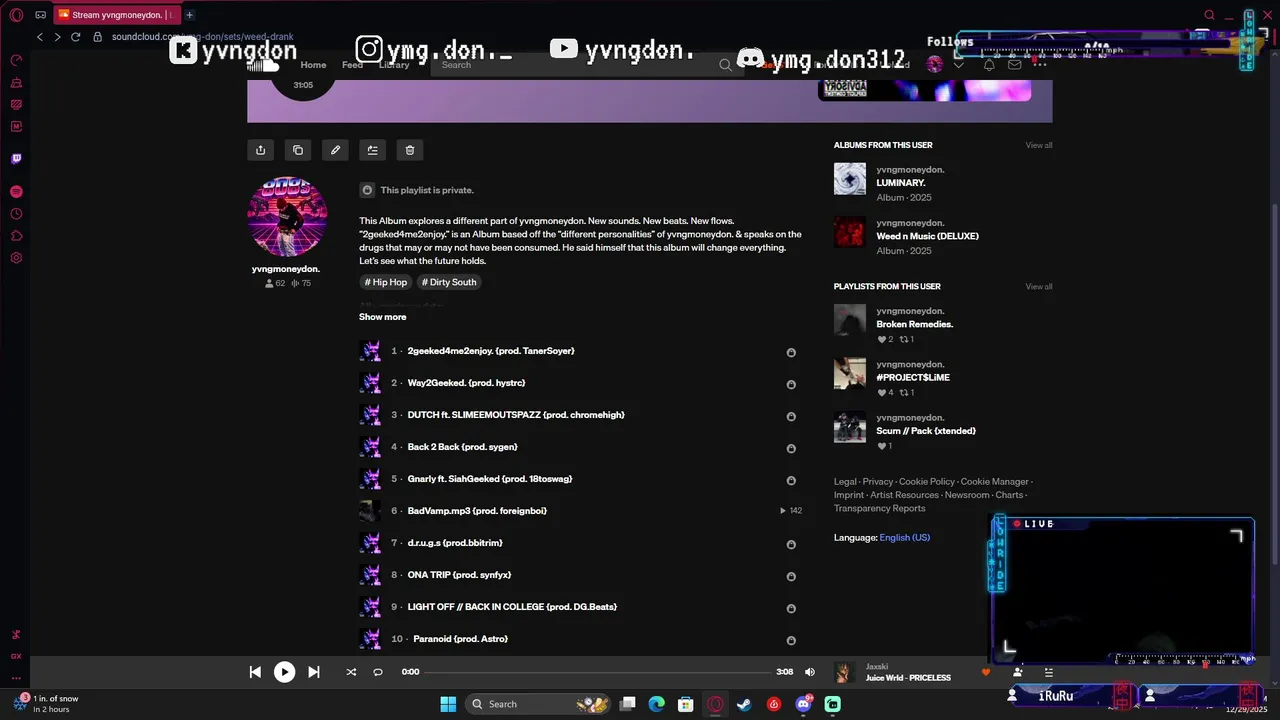Viewport: 1280px width, 720px height.
Task: Open the next up queue icon
Action: 1048,672
